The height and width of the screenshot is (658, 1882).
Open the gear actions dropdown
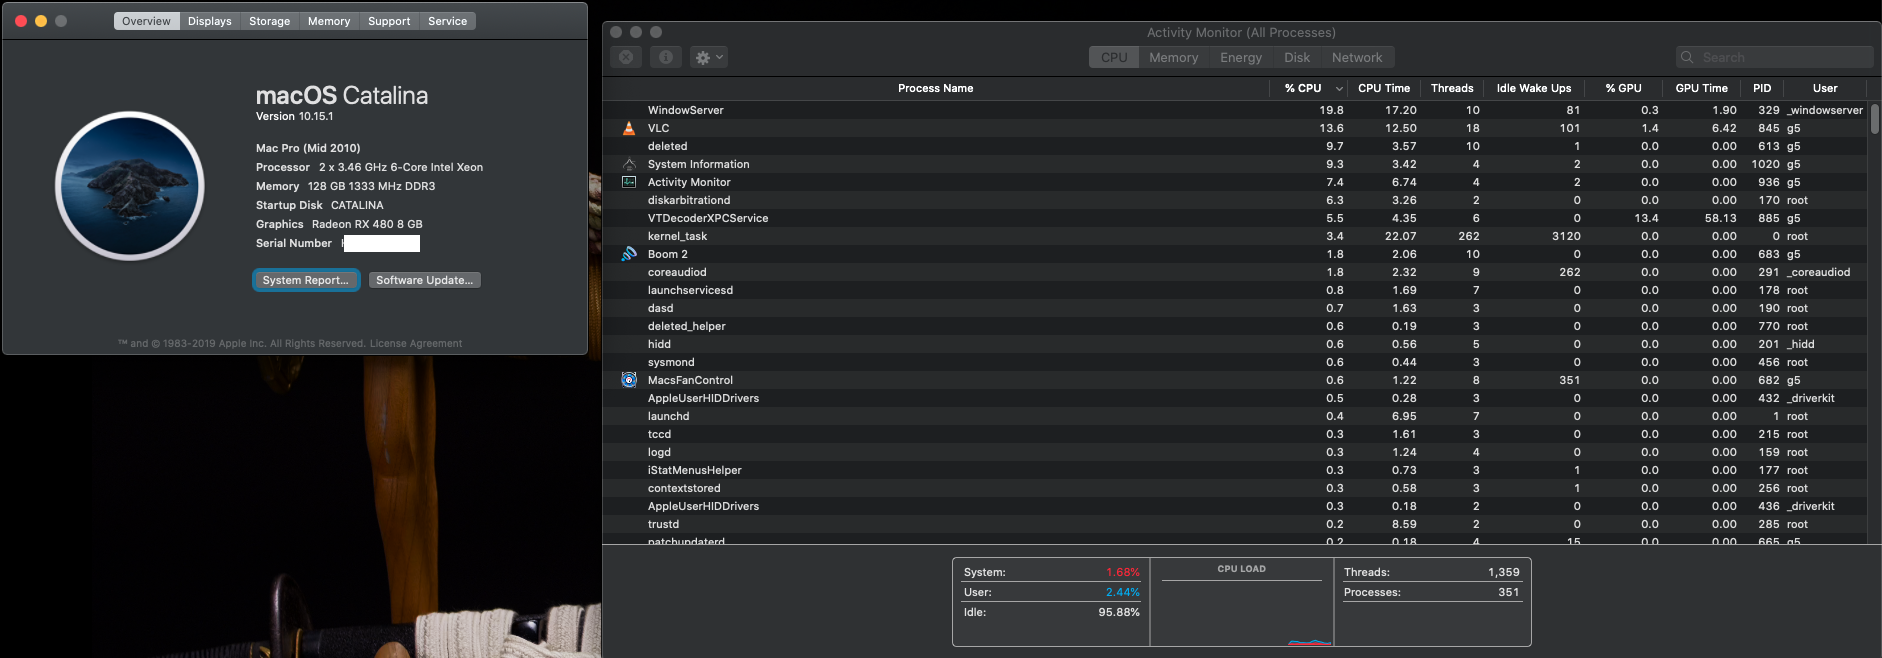708,57
